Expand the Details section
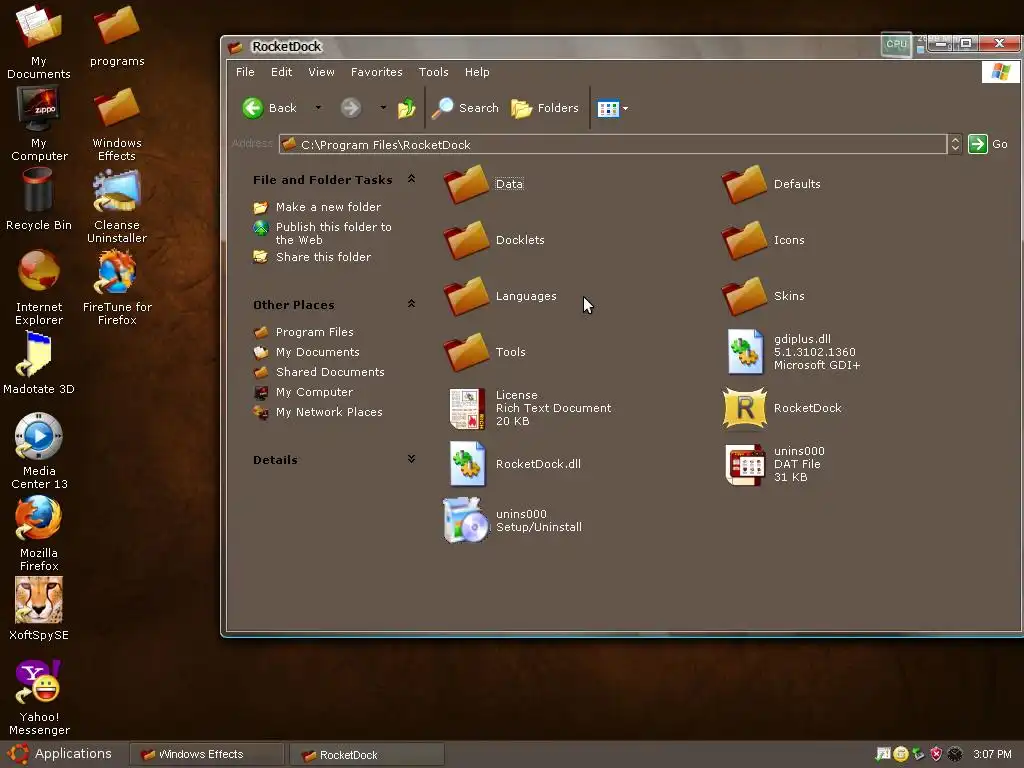 coord(411,458)
